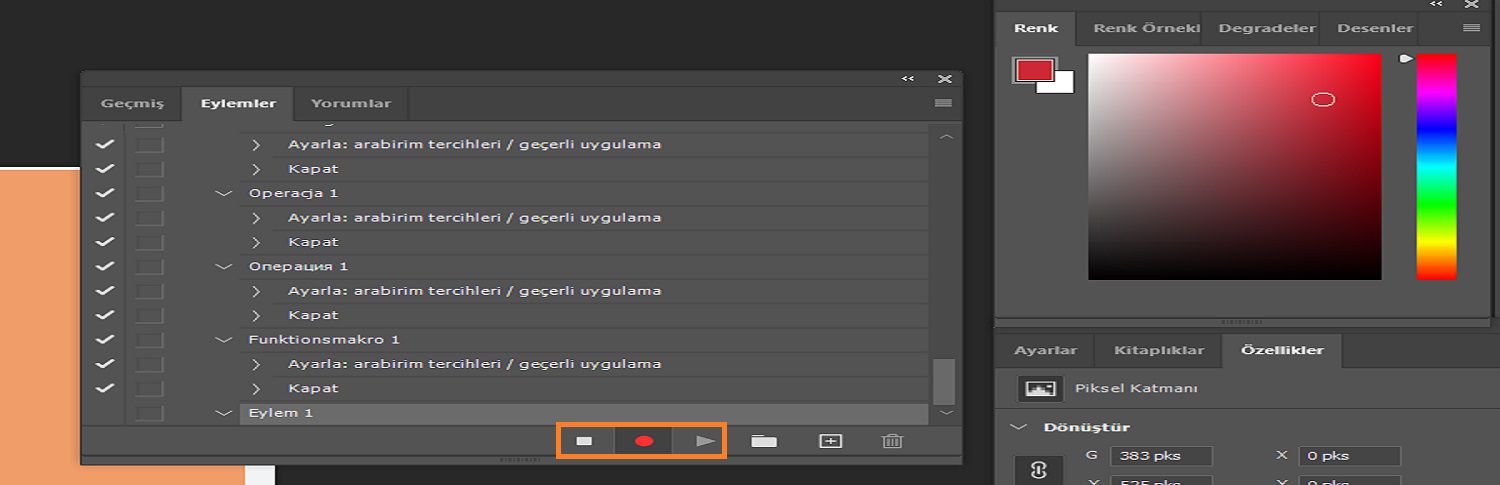Click the Piksel Katmanı layer icon
The width and height of the screenshot is (1500, 485).
coord(1039,388)
